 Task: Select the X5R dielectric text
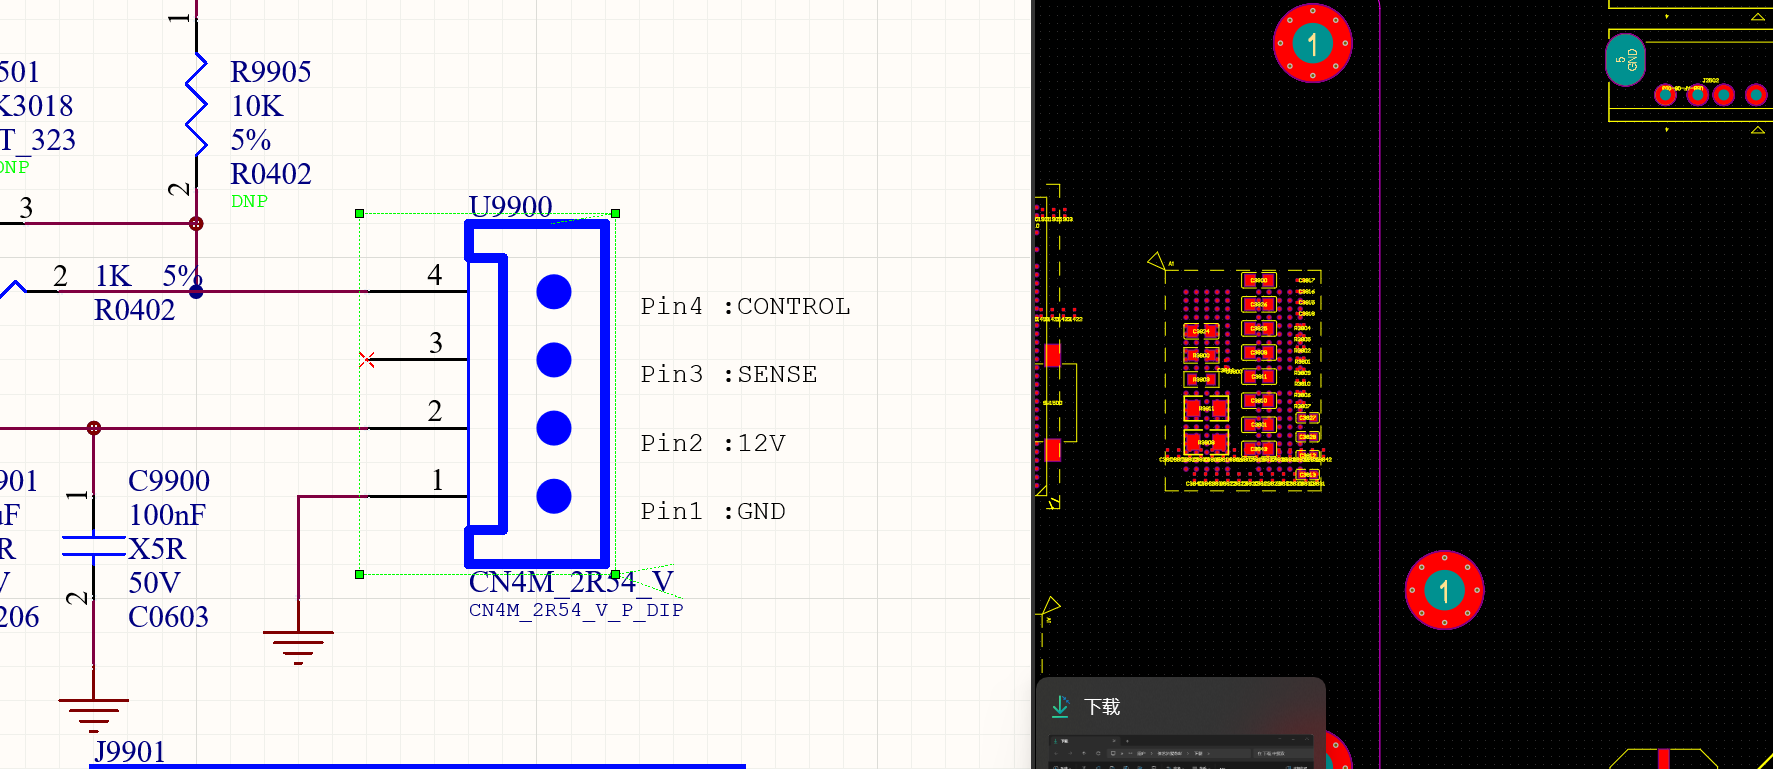click(x=157, y=549)
